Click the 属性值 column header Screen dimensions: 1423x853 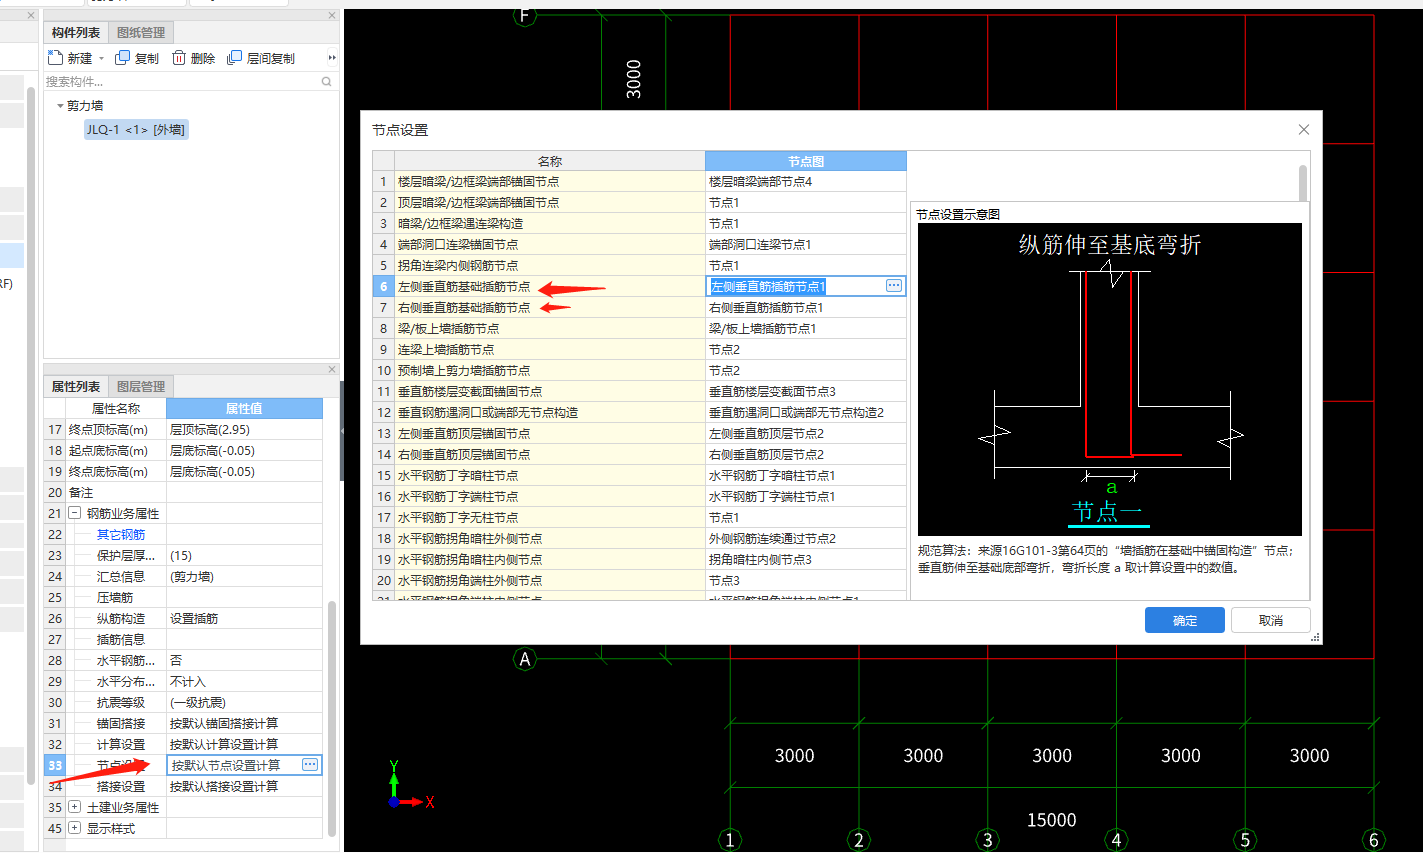point(244,409)
